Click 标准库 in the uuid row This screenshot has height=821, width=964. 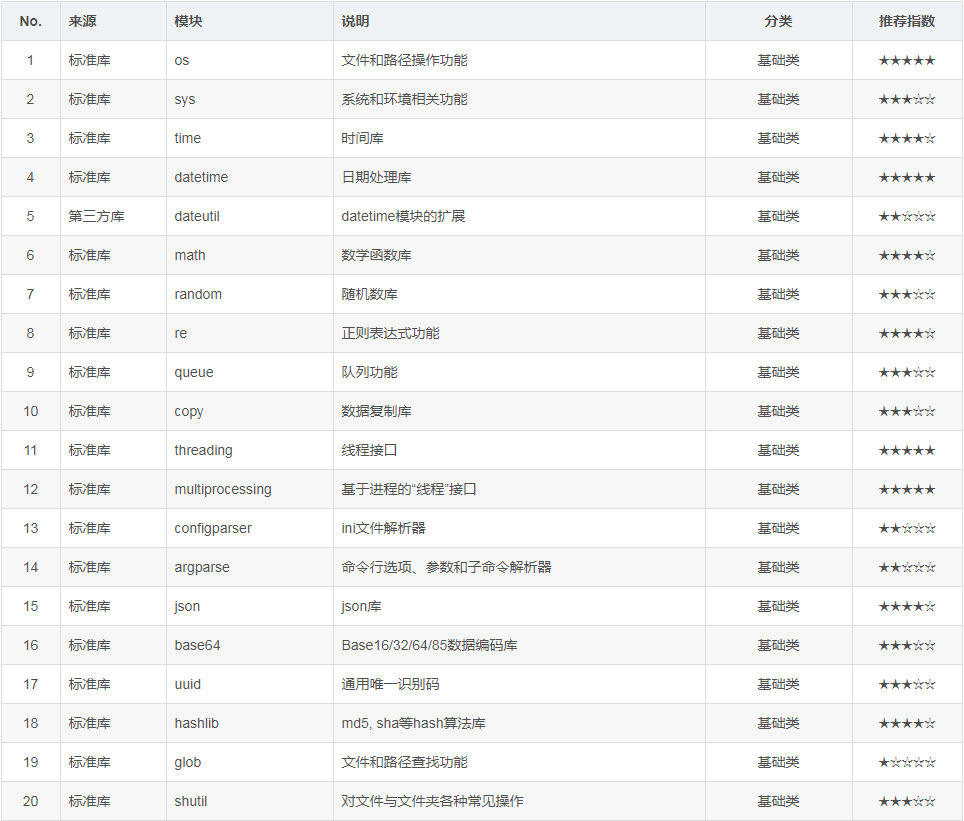(x=89, y=684)
